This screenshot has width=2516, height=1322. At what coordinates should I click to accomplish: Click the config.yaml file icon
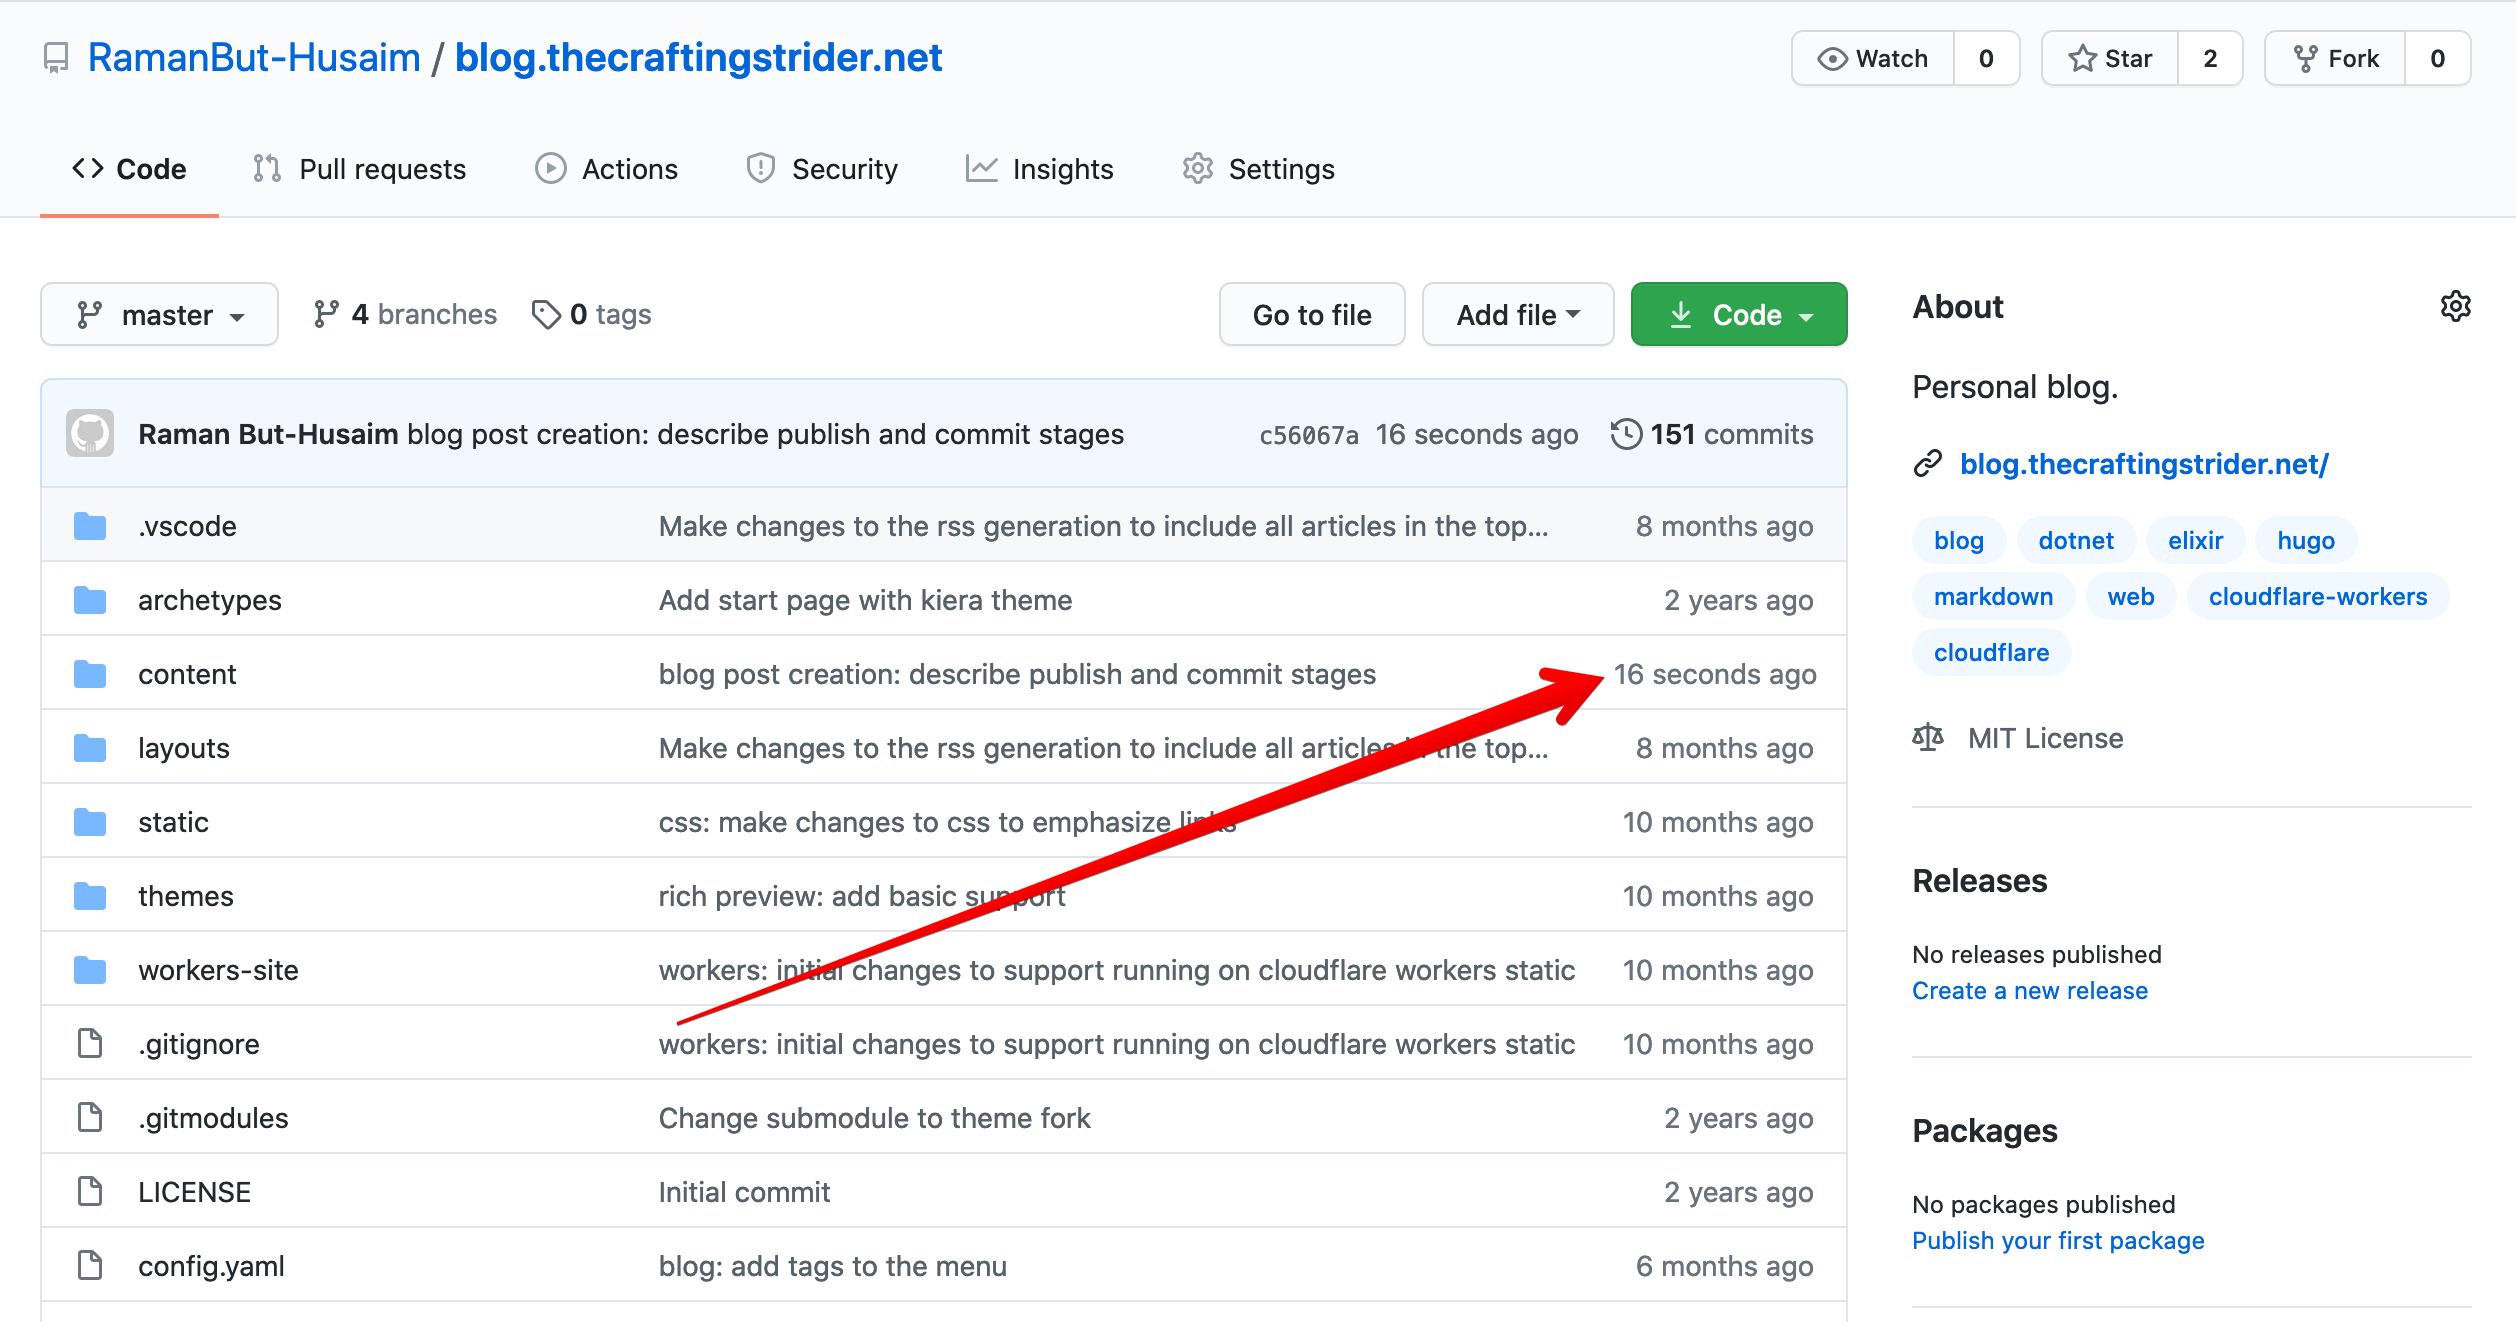point(90,1265)
